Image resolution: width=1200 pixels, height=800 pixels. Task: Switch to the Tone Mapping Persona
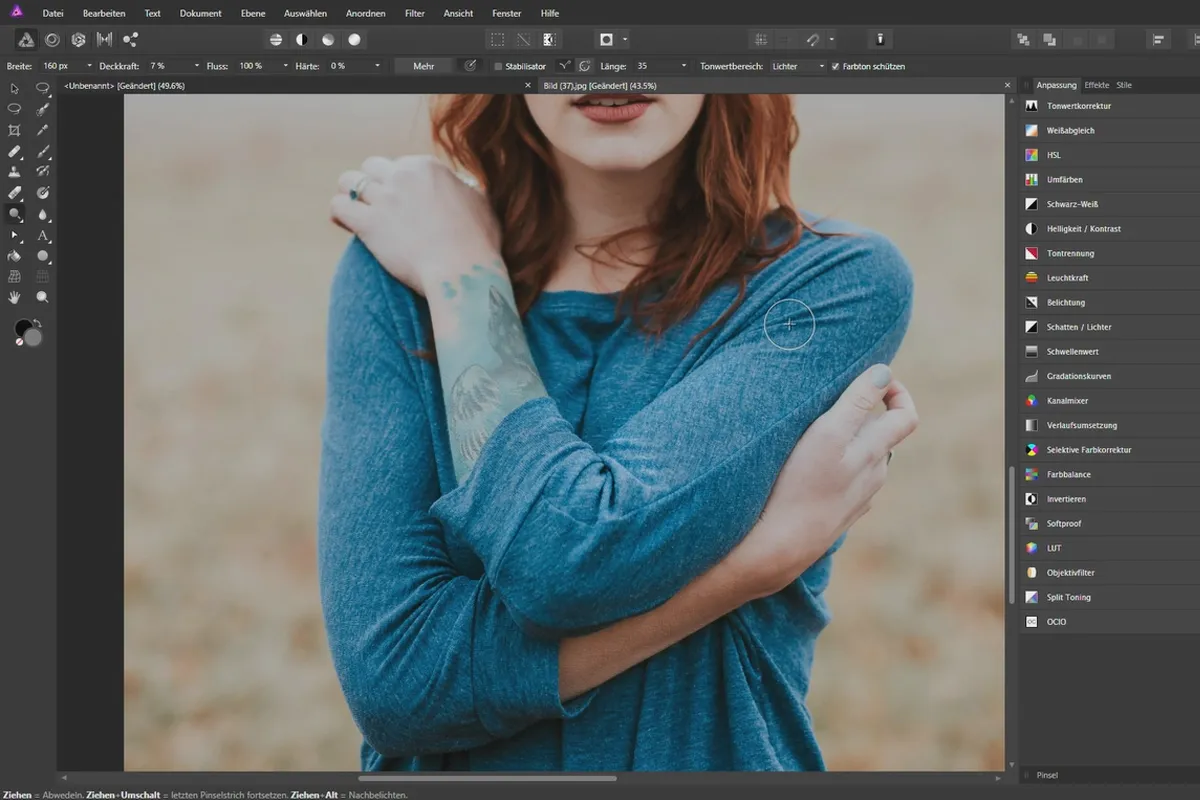coord(104,40)
